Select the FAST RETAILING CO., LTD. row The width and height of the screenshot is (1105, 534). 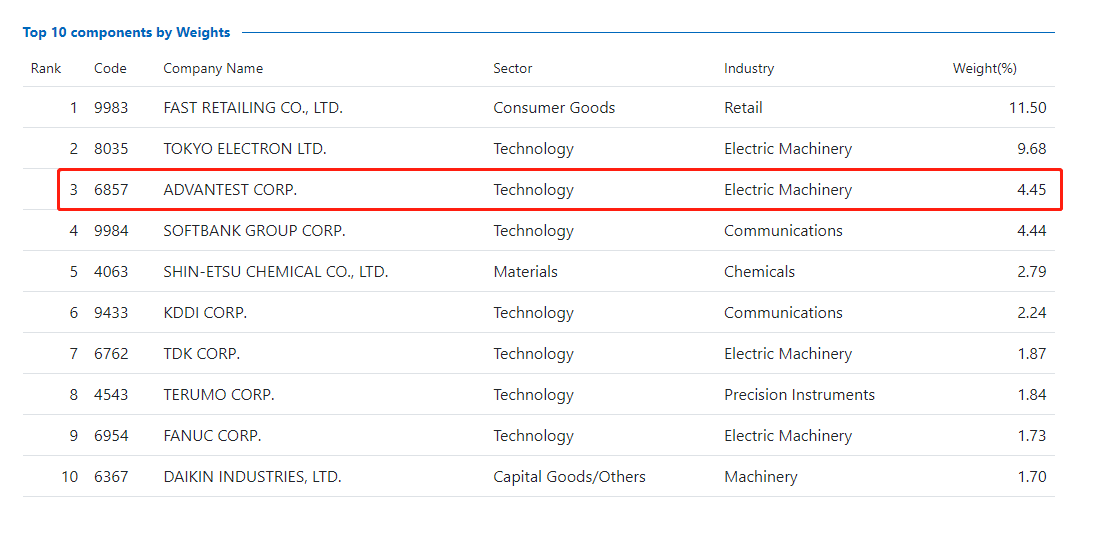point(538,108)
